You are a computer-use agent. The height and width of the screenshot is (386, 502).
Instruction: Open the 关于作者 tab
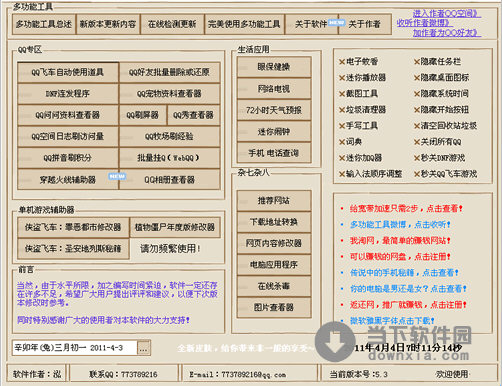tap(365, 24)
